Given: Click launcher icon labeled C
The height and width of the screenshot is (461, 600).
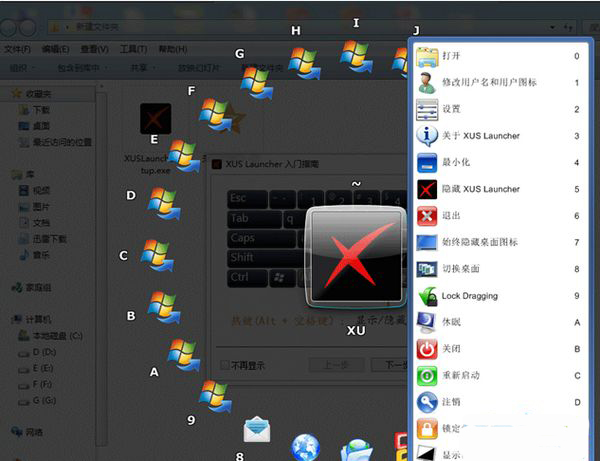Looking at the screenshot, I should pyautogui.click(x=157, y=255).
